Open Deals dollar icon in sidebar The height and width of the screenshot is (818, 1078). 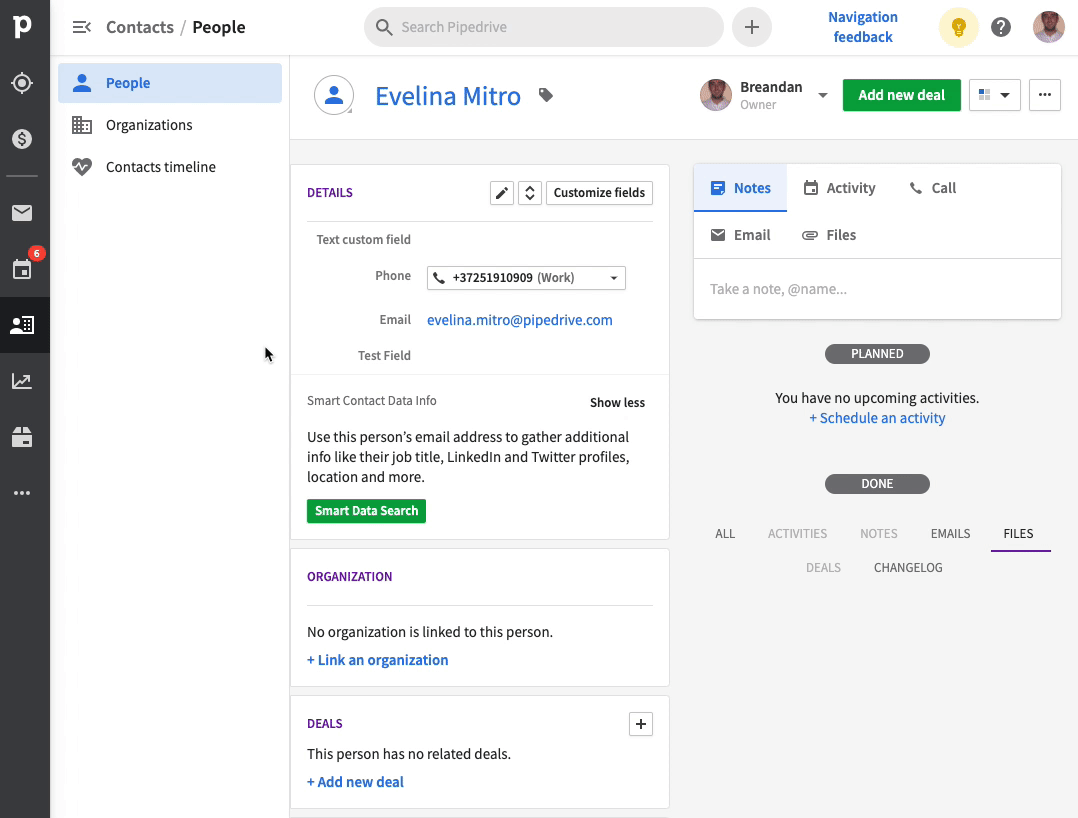pos(22,139)
